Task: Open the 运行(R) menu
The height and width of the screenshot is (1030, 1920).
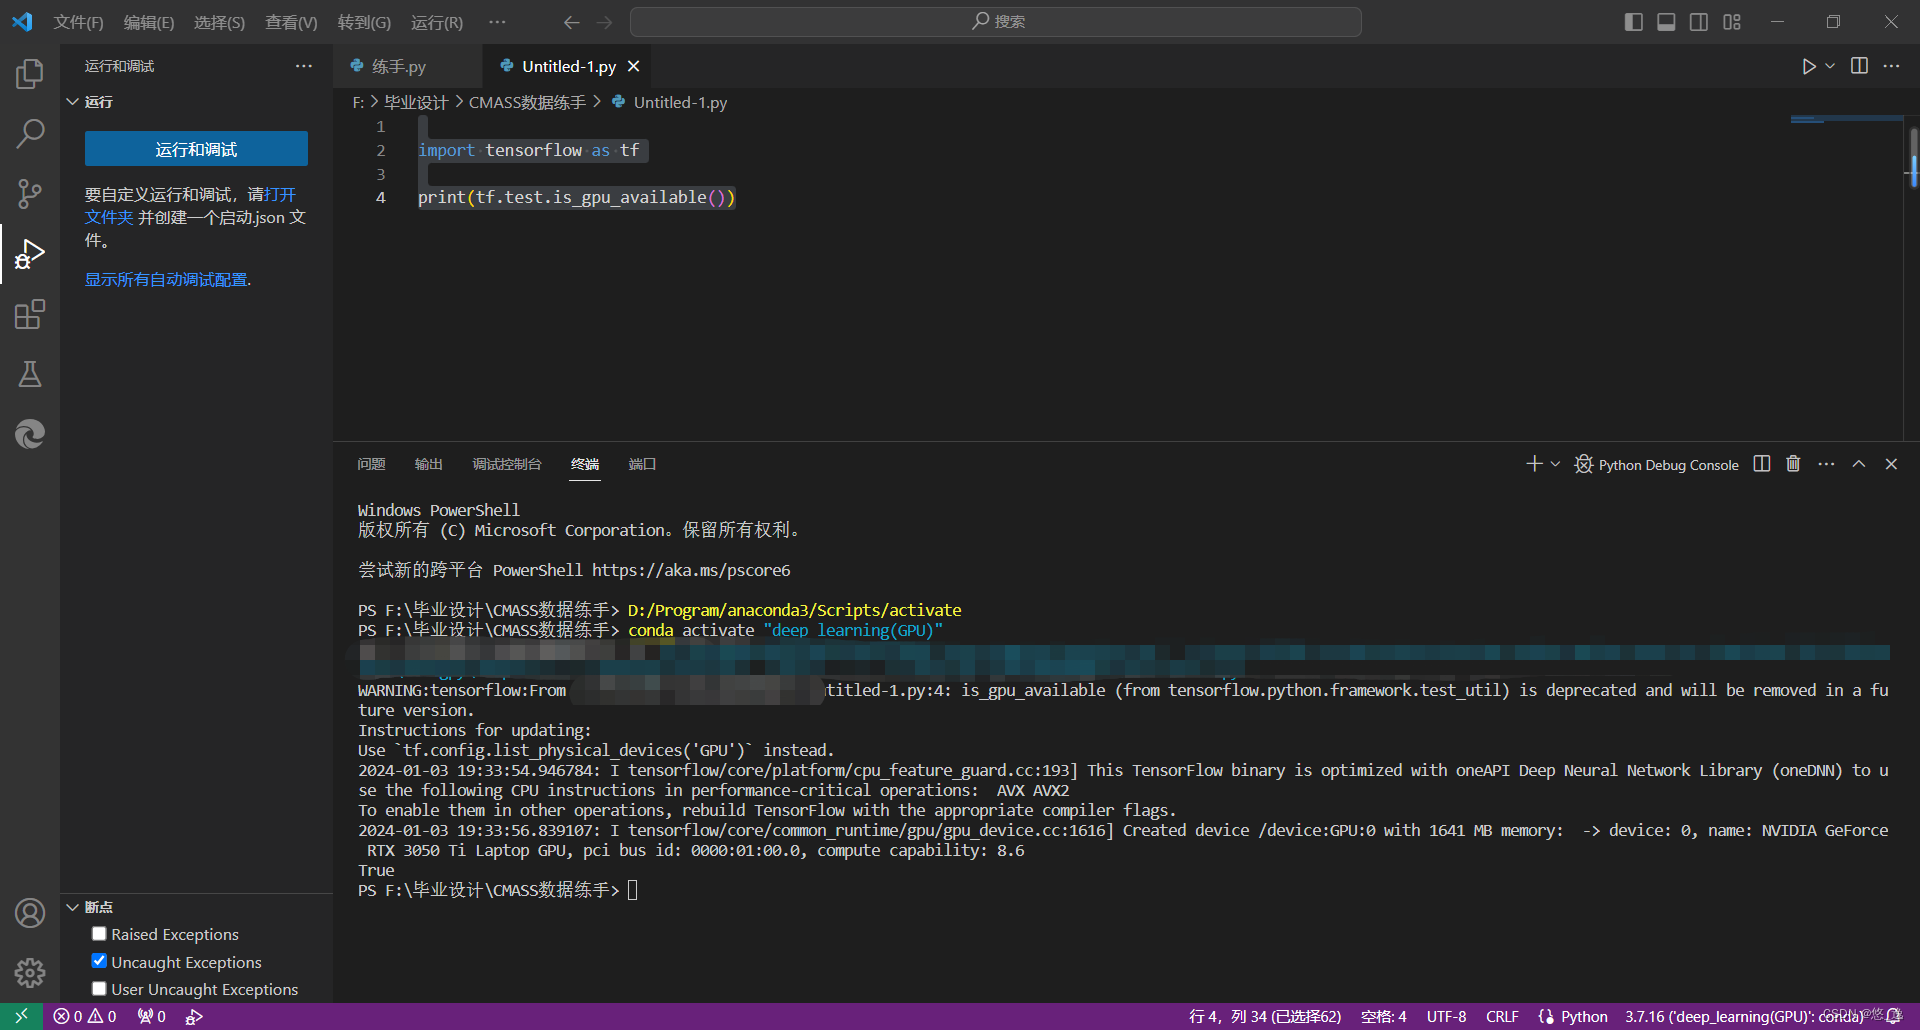Action: [x=436, y=21]
